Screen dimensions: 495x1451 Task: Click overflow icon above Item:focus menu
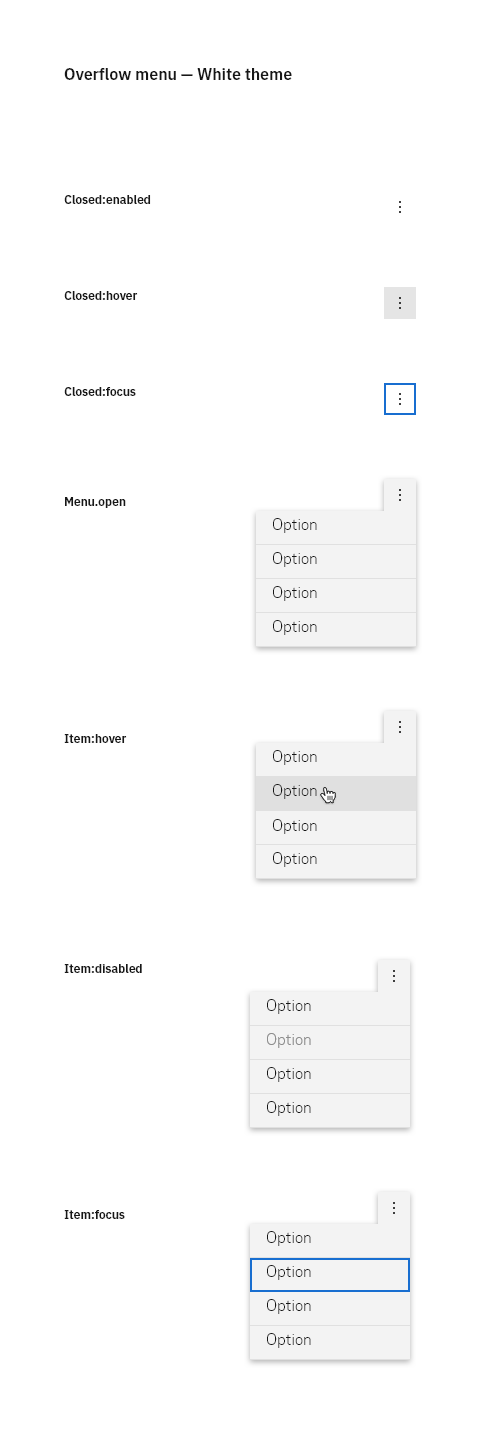[394, 1208]
